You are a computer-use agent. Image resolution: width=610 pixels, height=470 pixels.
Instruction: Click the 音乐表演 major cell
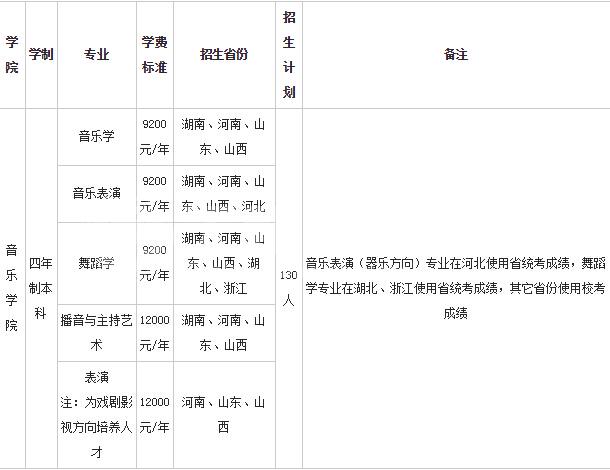[x=97, y=194]
